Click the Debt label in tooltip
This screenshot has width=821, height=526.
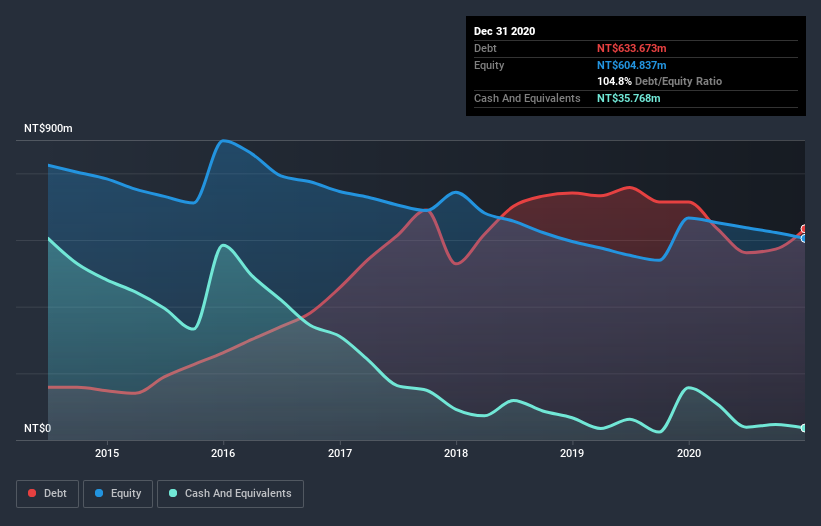[x=485, y=48]
